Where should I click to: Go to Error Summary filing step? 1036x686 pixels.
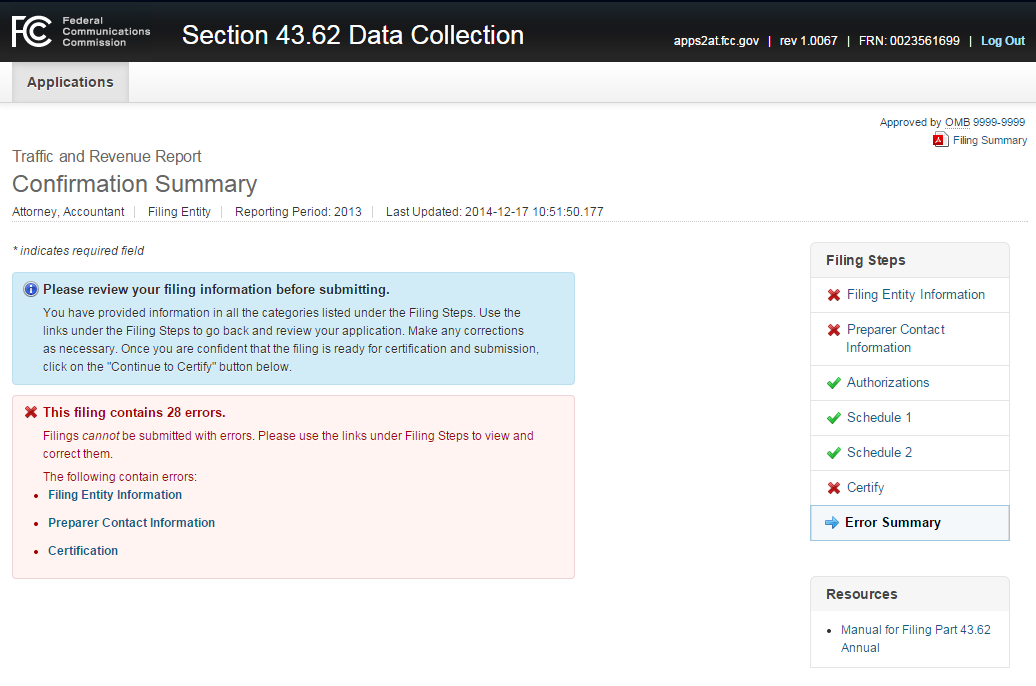pos(892,523)
